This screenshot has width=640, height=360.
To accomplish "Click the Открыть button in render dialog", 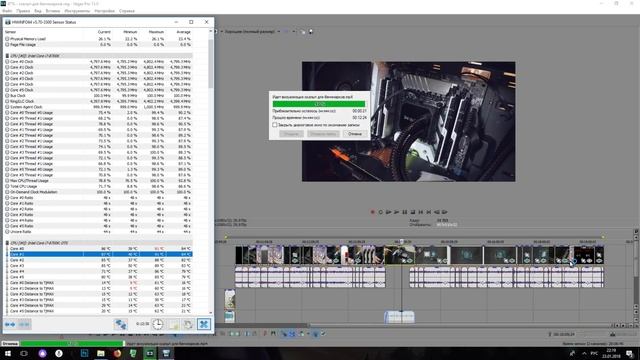I will [x=291, y=133].
